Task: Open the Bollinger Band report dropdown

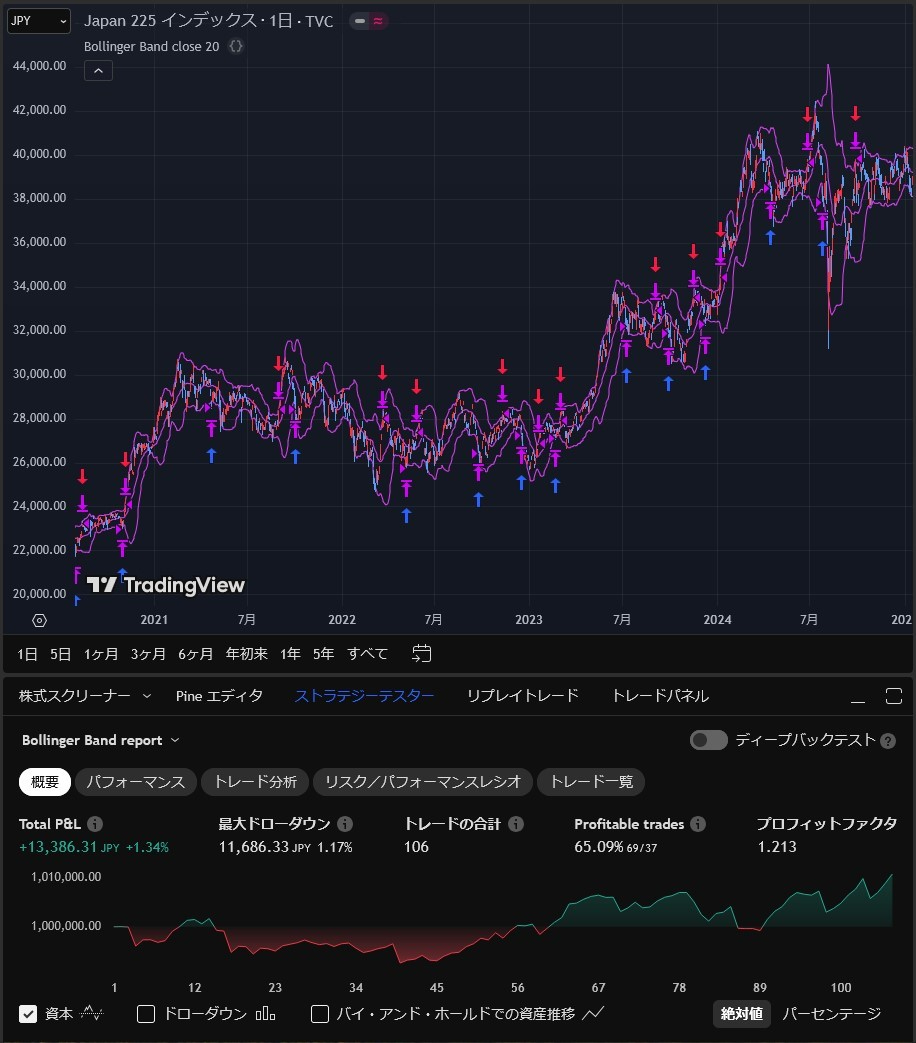Action: point(100,740)
